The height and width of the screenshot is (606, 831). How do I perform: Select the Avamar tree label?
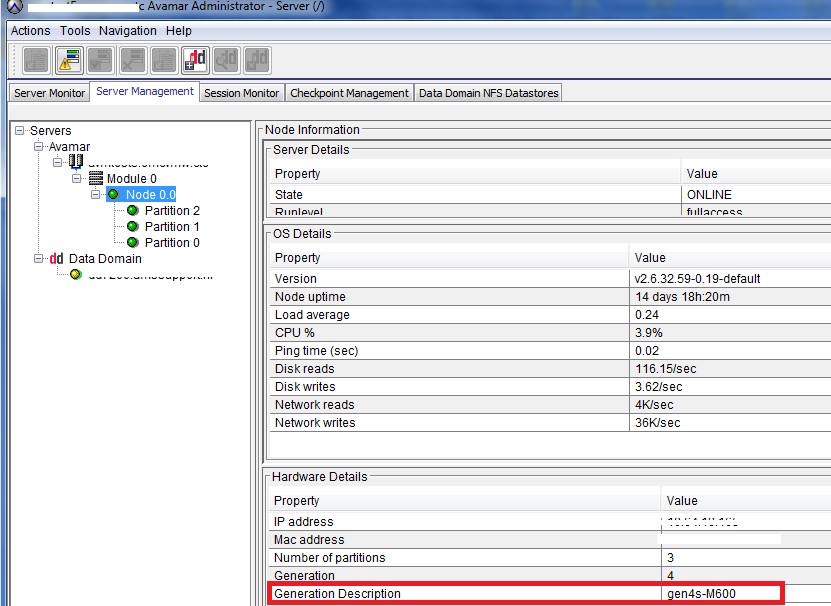coord(69,146)
